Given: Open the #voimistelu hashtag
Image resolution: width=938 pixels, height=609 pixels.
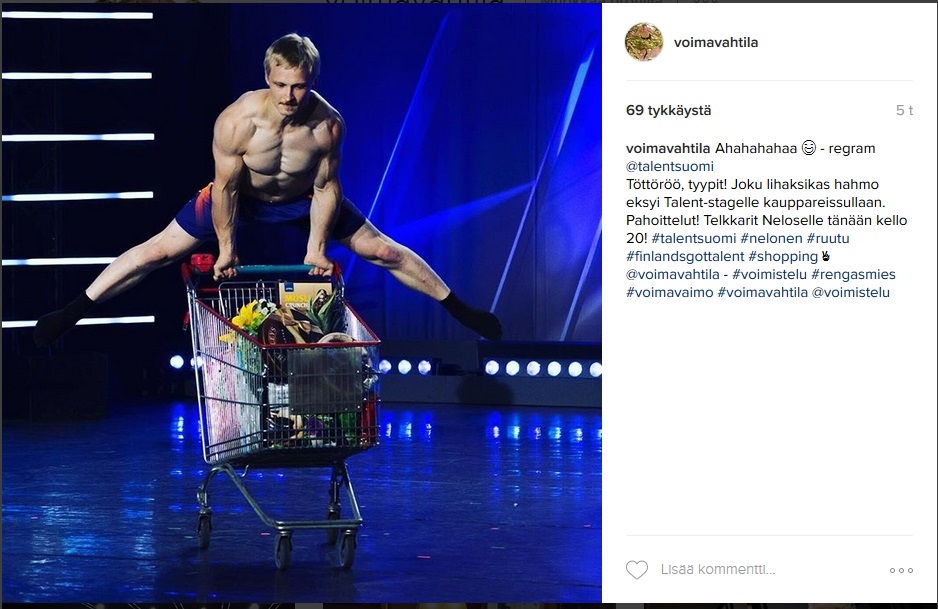Looking at the screenshot, I should pos(769,275).
